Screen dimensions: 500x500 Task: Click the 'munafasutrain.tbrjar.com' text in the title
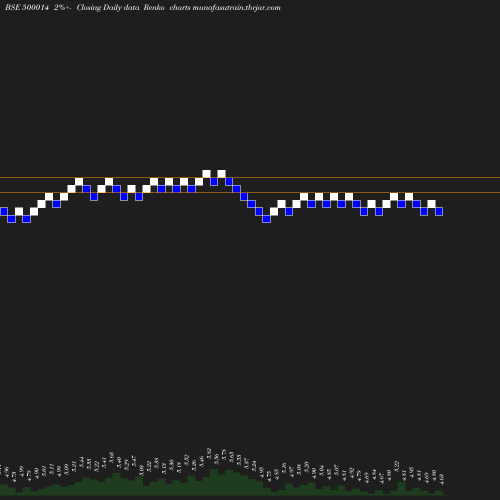[237, 7]
